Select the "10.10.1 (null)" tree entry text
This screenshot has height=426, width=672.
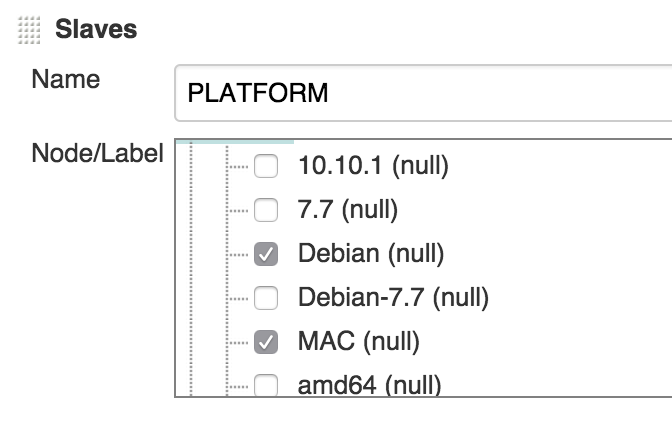373,166
